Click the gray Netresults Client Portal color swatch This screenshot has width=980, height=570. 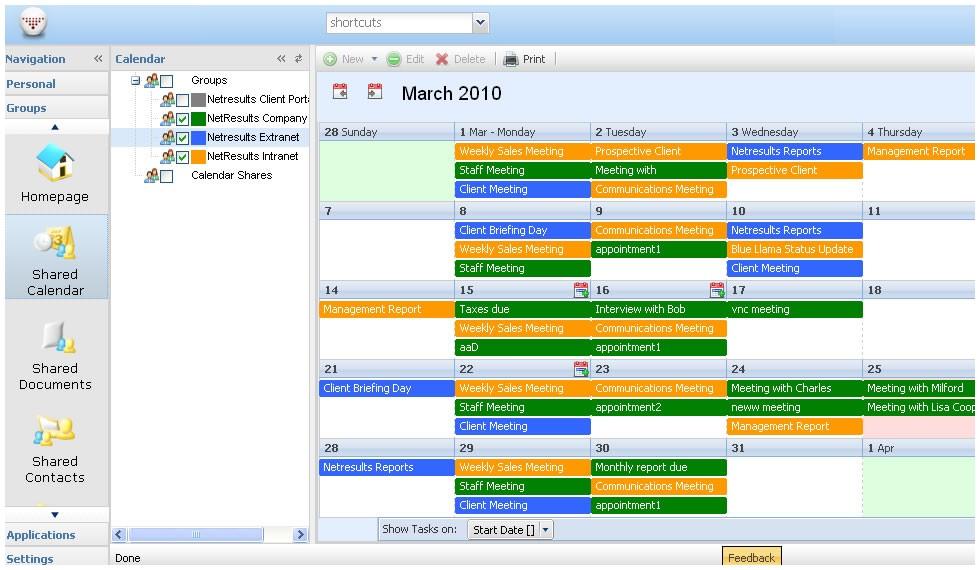(198, 100)
